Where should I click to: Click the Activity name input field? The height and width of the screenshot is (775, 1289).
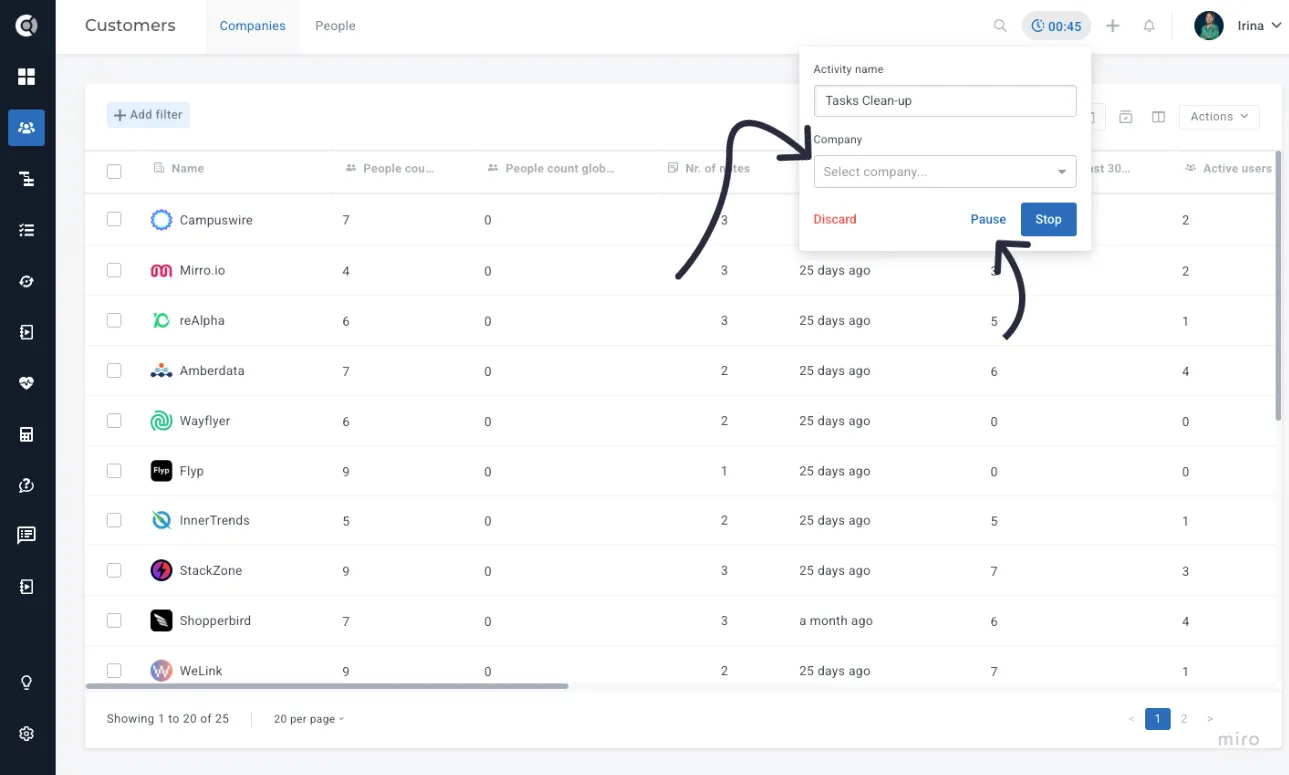click(x=945, y=101)
